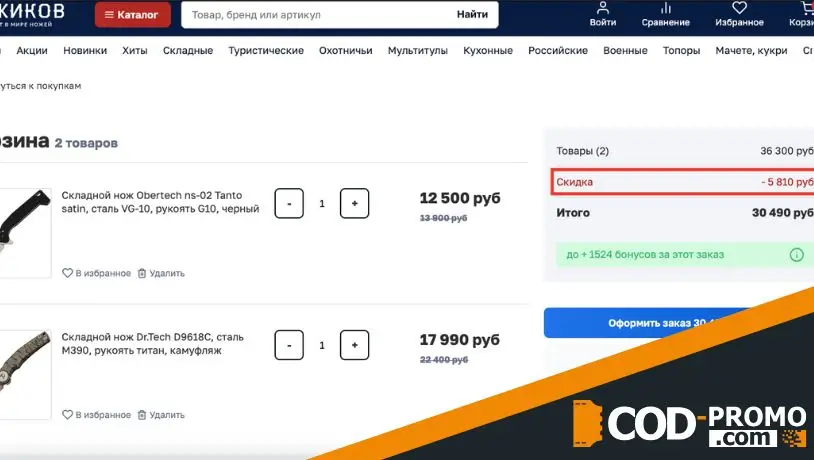Viewport: 814px width, 460px height.
Task: Add the Dr.Tech knife to В избранное
Action: (97, 415)
